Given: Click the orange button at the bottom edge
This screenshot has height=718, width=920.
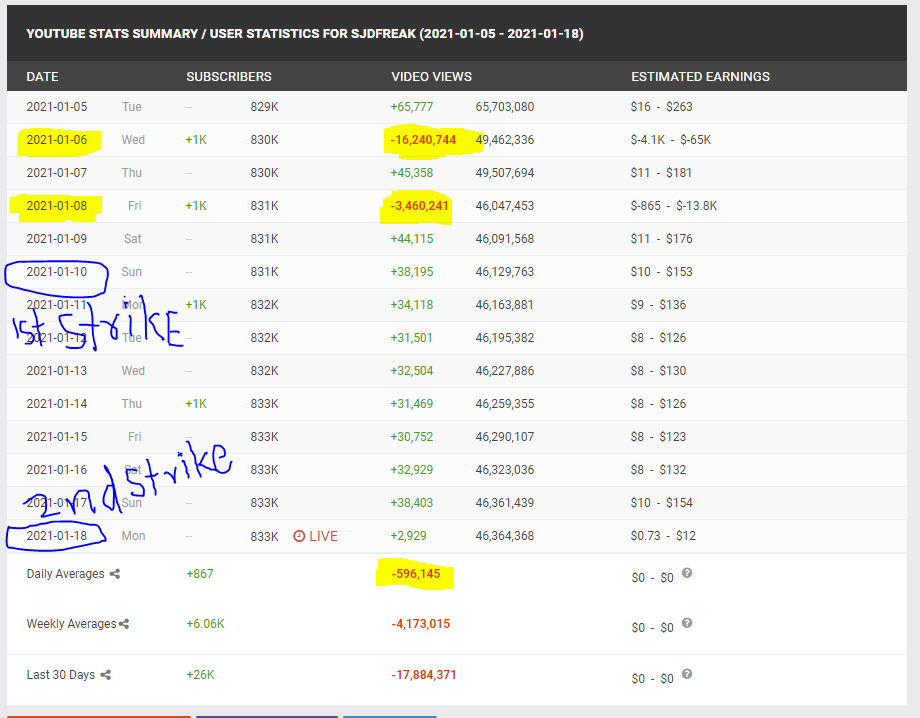Looking at the screenshot, I should point(99,716).
